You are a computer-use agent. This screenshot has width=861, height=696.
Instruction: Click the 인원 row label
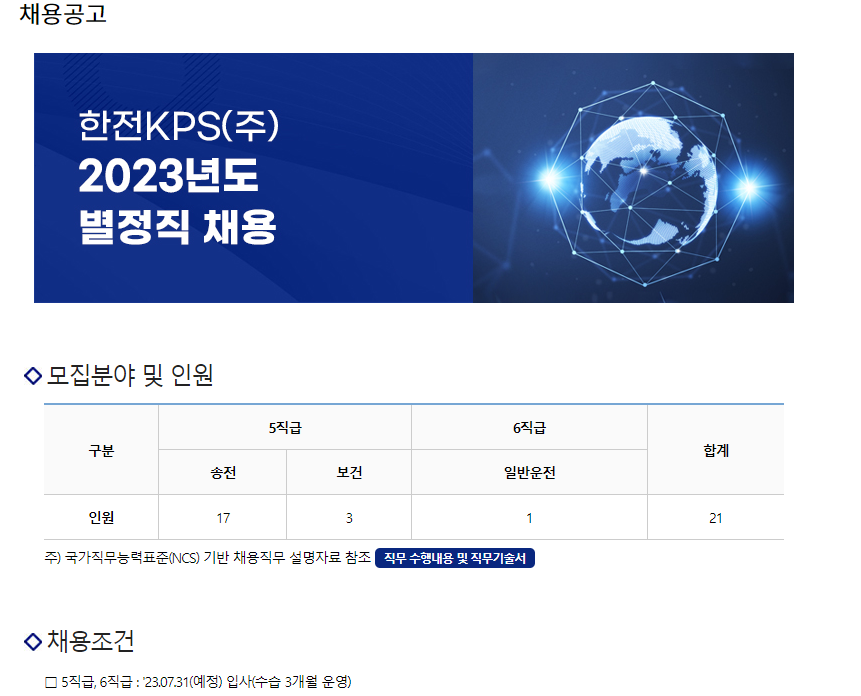[x=101, y=518]
